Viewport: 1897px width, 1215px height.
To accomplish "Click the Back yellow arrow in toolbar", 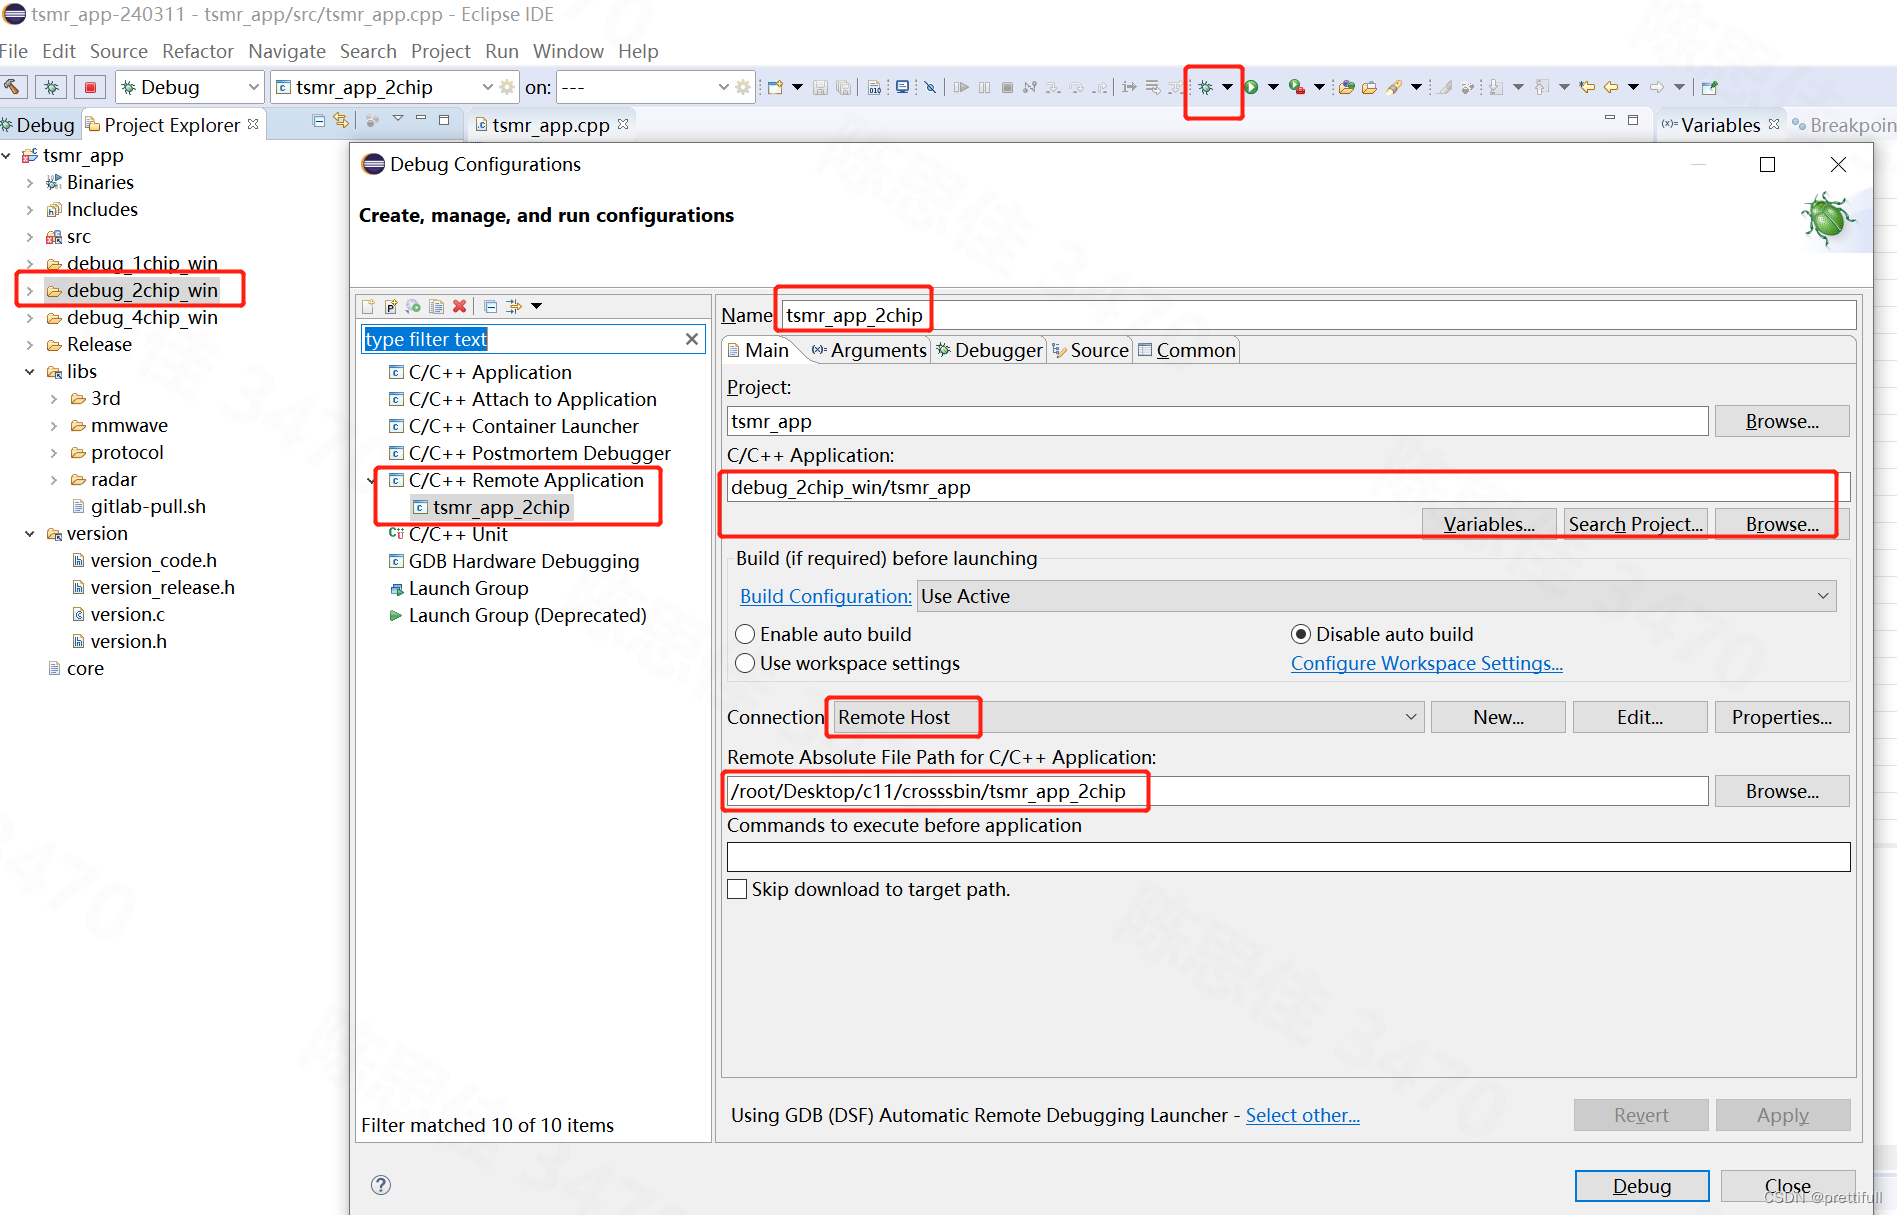I will tap(1611, 87).
